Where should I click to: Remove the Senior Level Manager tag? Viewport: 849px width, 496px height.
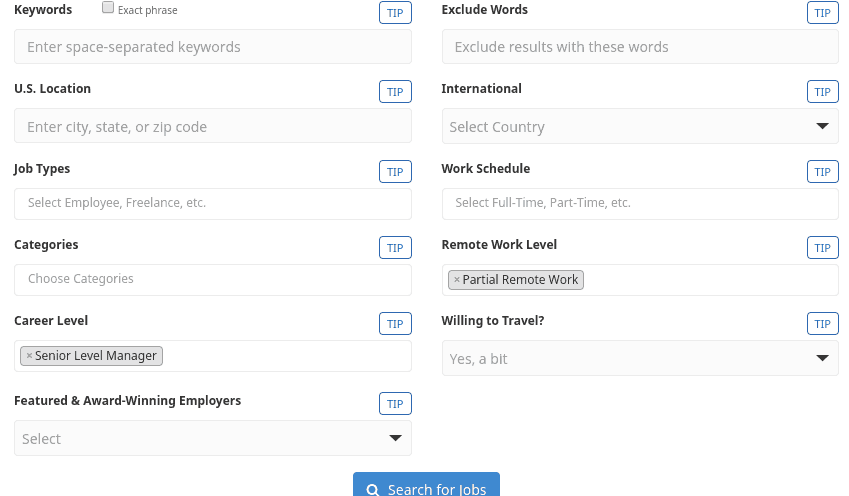coord(29,356)
